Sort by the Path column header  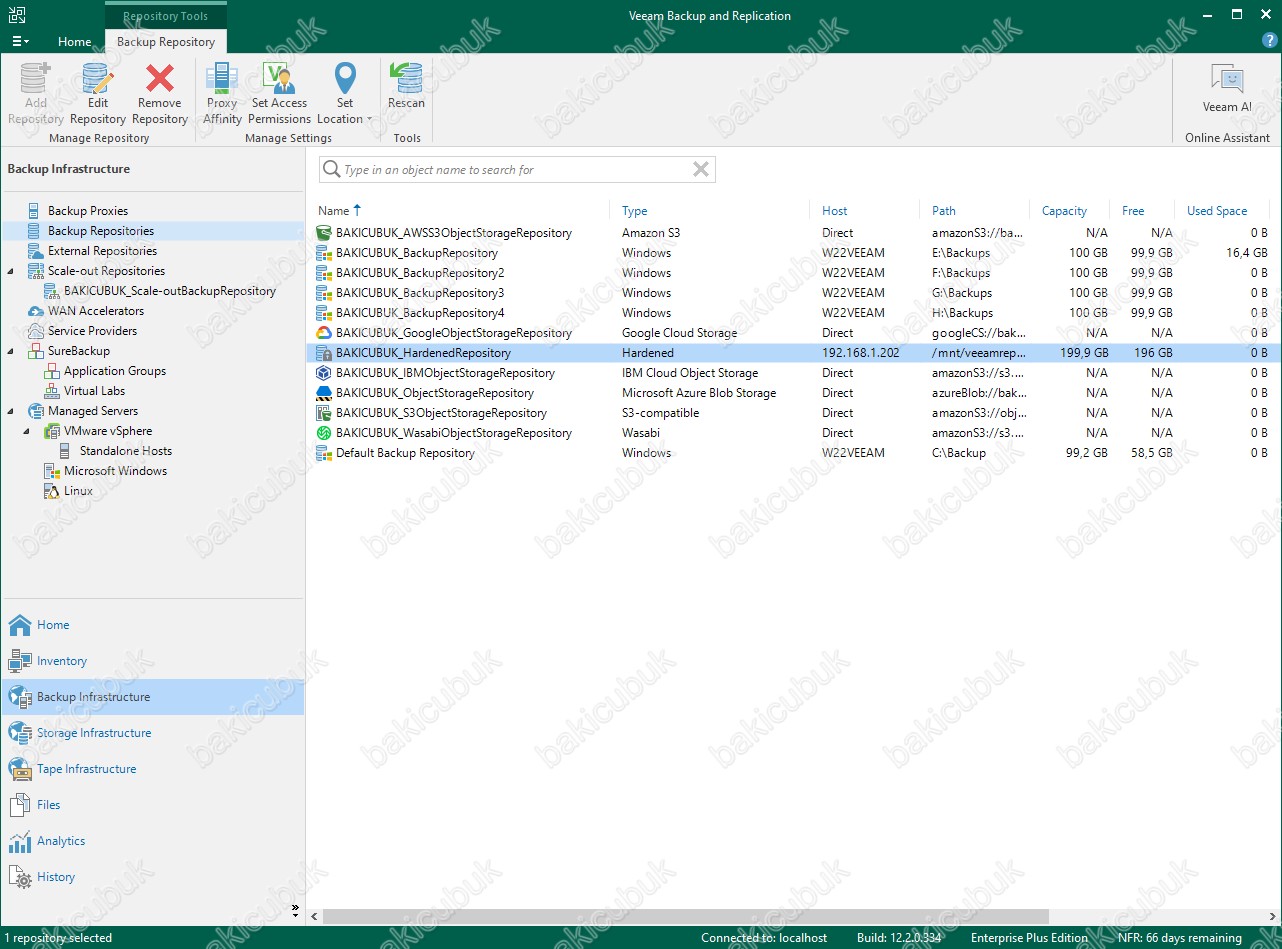pyautogui.click(x=944, y=211)
